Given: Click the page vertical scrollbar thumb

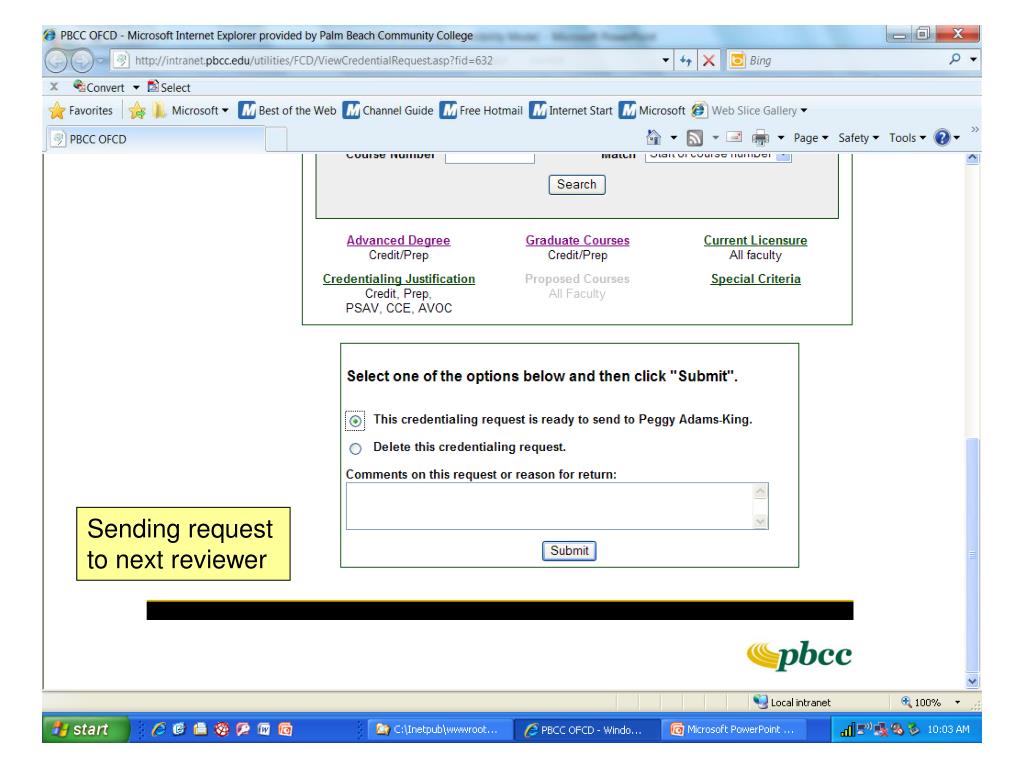Looking at the screenshot, I should [x=972, y=554].
